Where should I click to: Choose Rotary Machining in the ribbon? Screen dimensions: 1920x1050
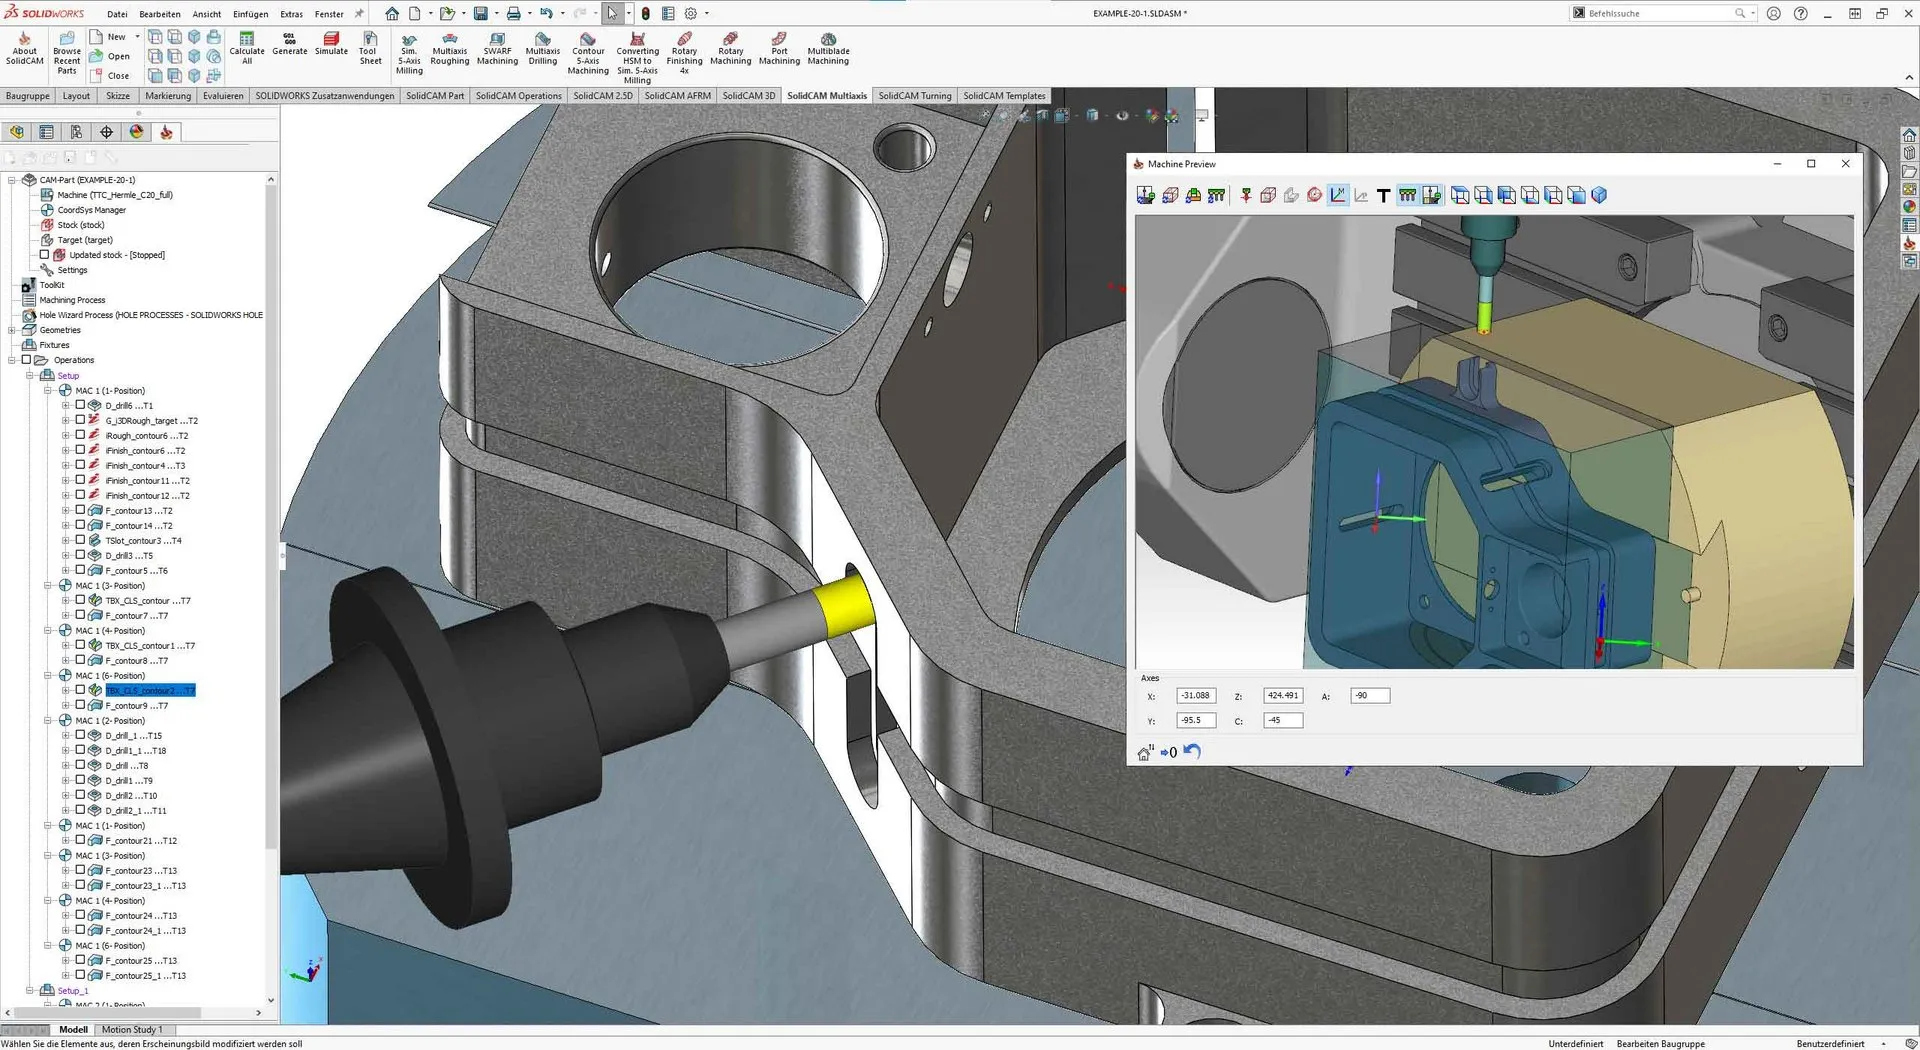(730, 48)
